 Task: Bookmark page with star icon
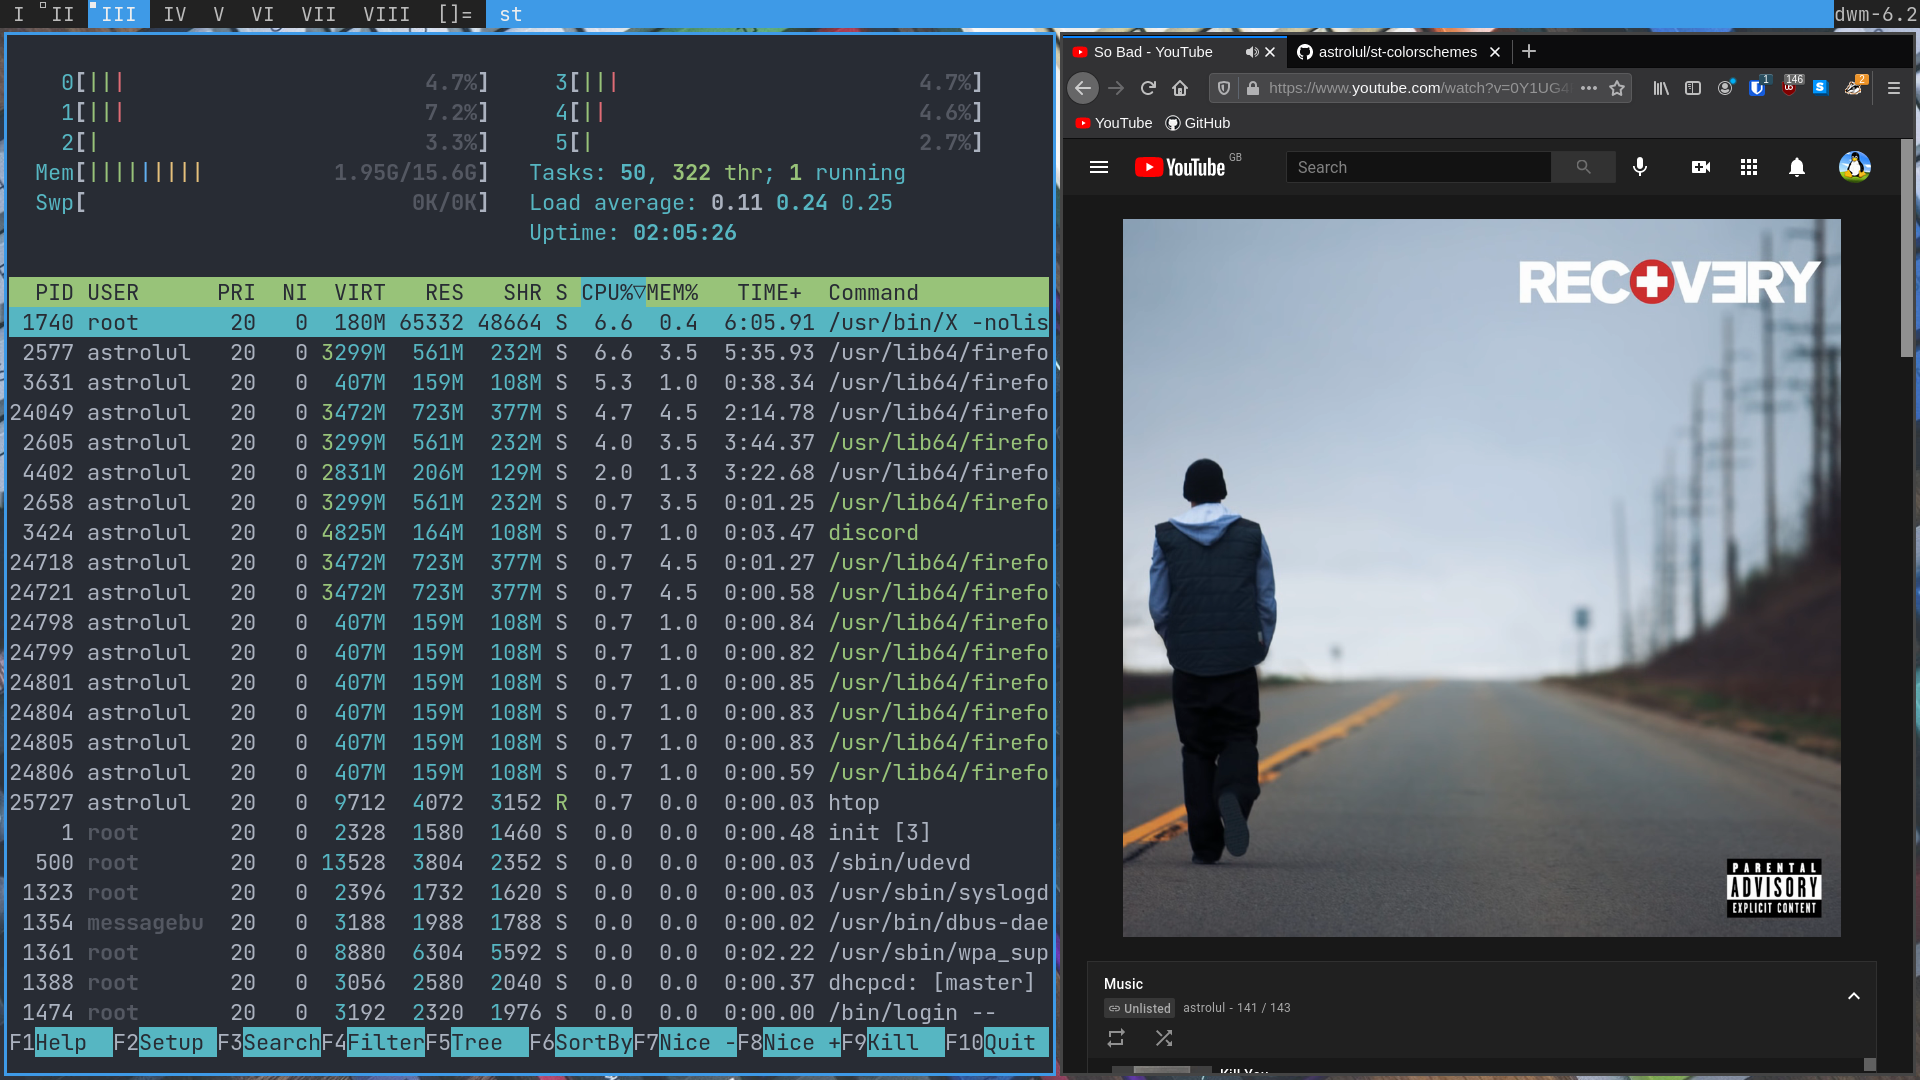point(1617,88)
